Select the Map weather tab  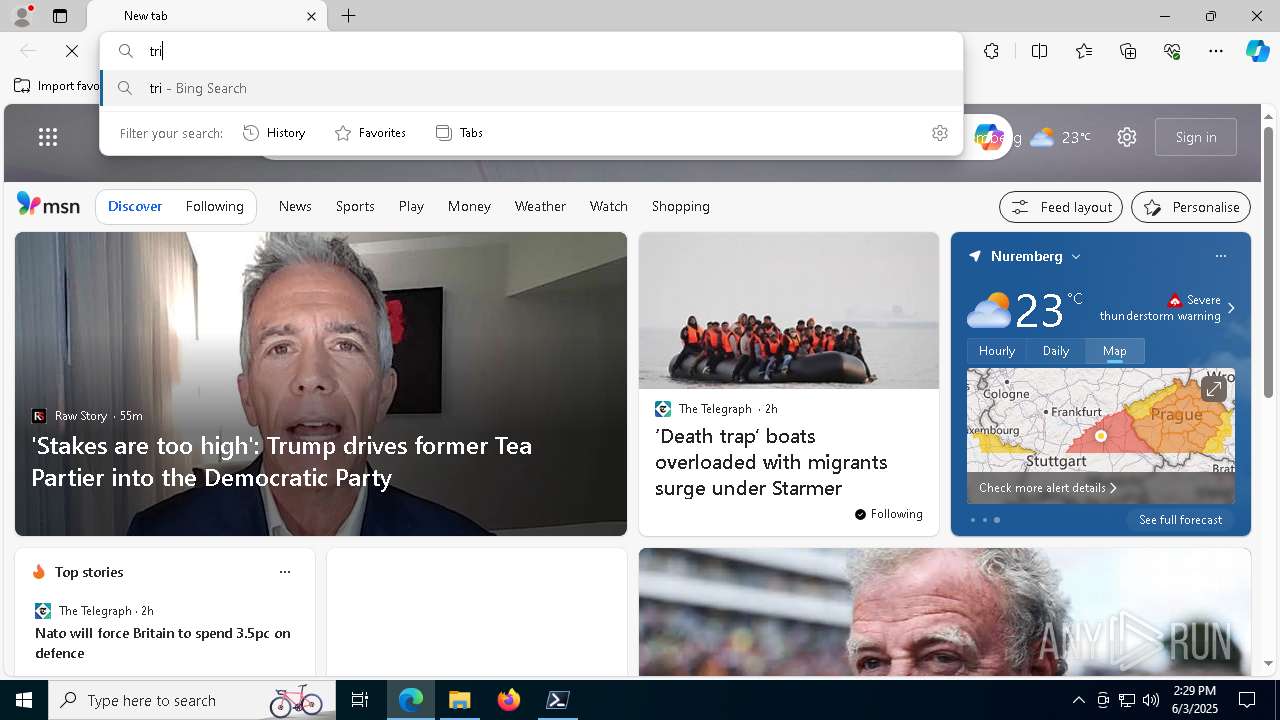pos(1114,351)
